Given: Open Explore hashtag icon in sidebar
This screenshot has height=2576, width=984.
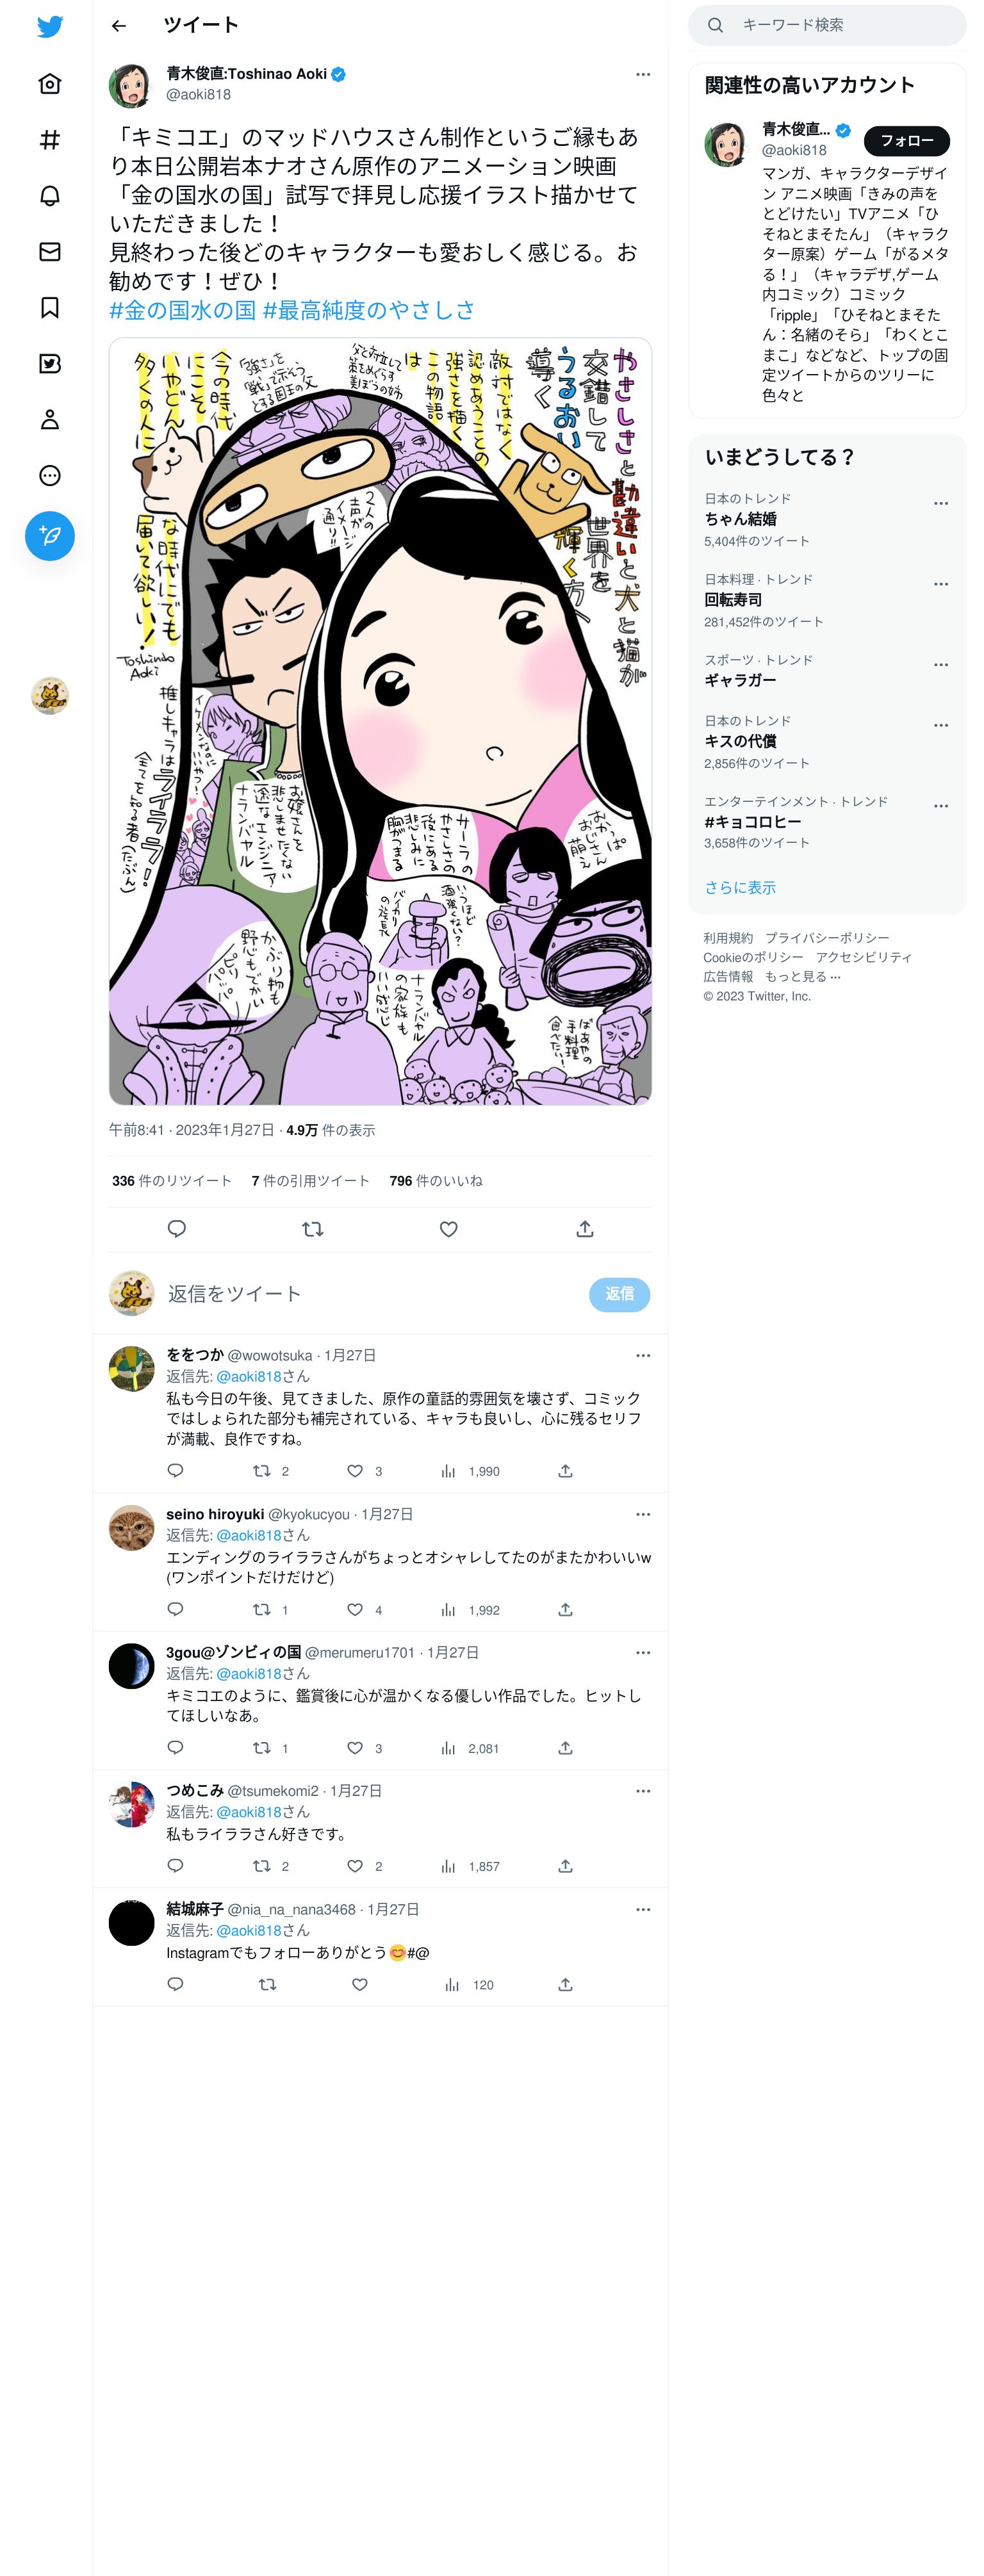Looking at the screenshot, I should [x=50, y=140].
